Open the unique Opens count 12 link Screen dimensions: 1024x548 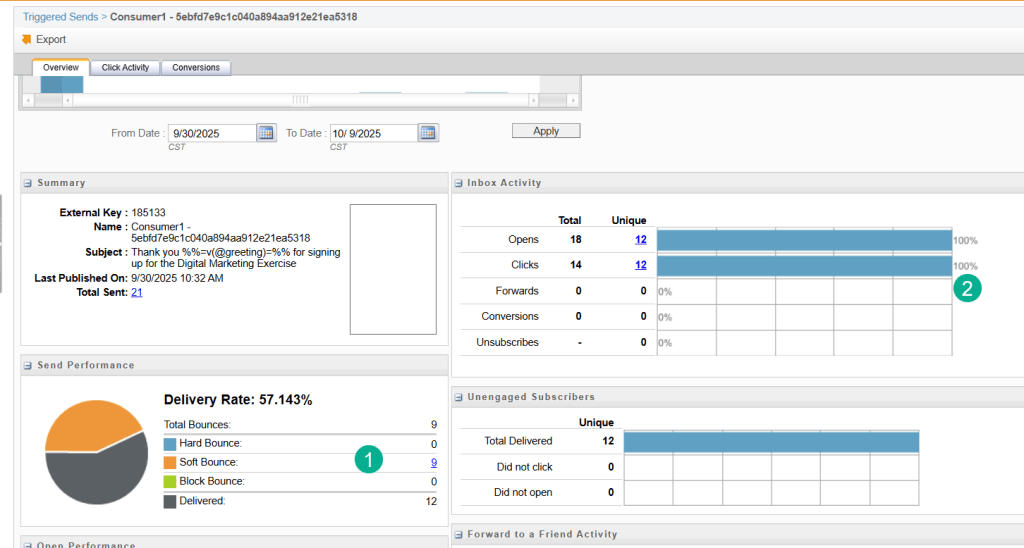point(640,240)
